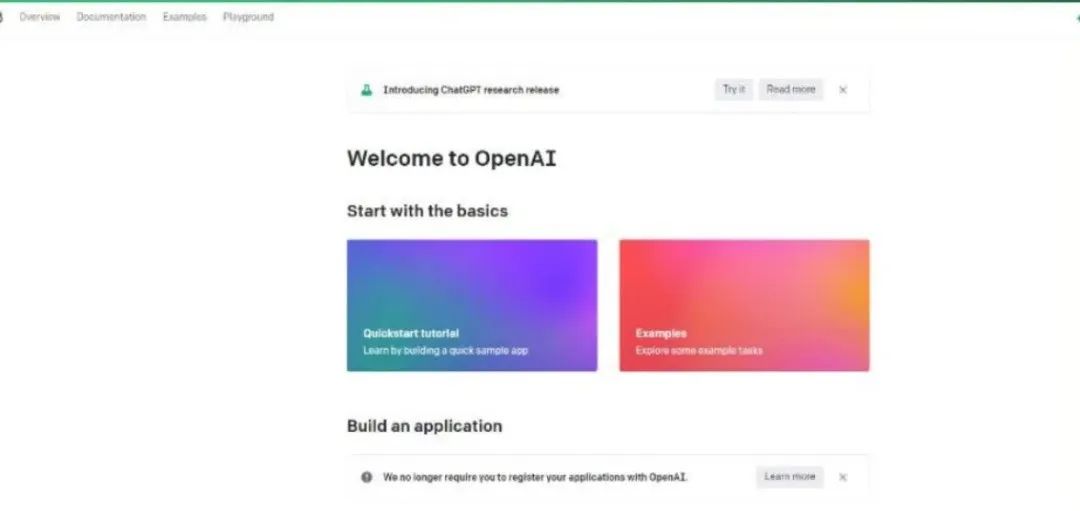
Task: Click the 'Welcome to OpenAI' heading
Action: [x=451, y=158]
